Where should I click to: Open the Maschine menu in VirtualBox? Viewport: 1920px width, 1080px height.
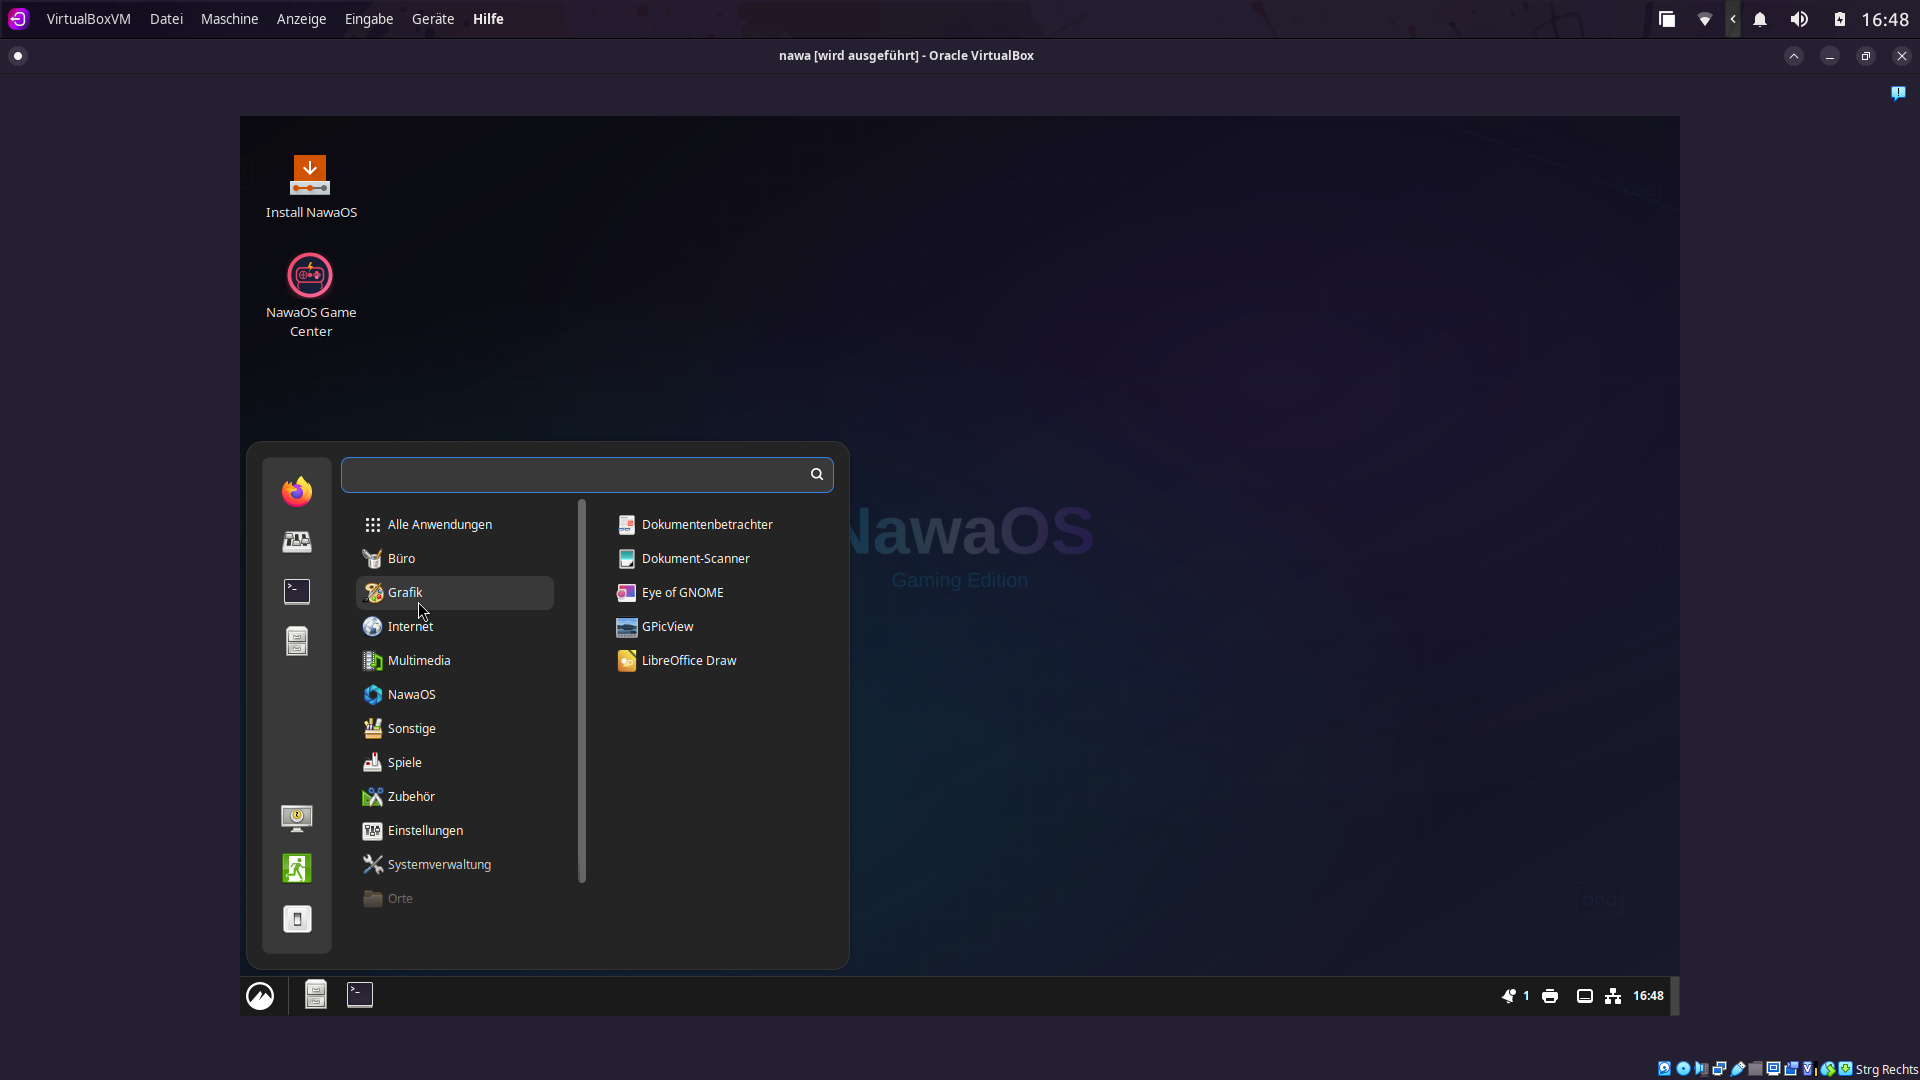[229, 19]
